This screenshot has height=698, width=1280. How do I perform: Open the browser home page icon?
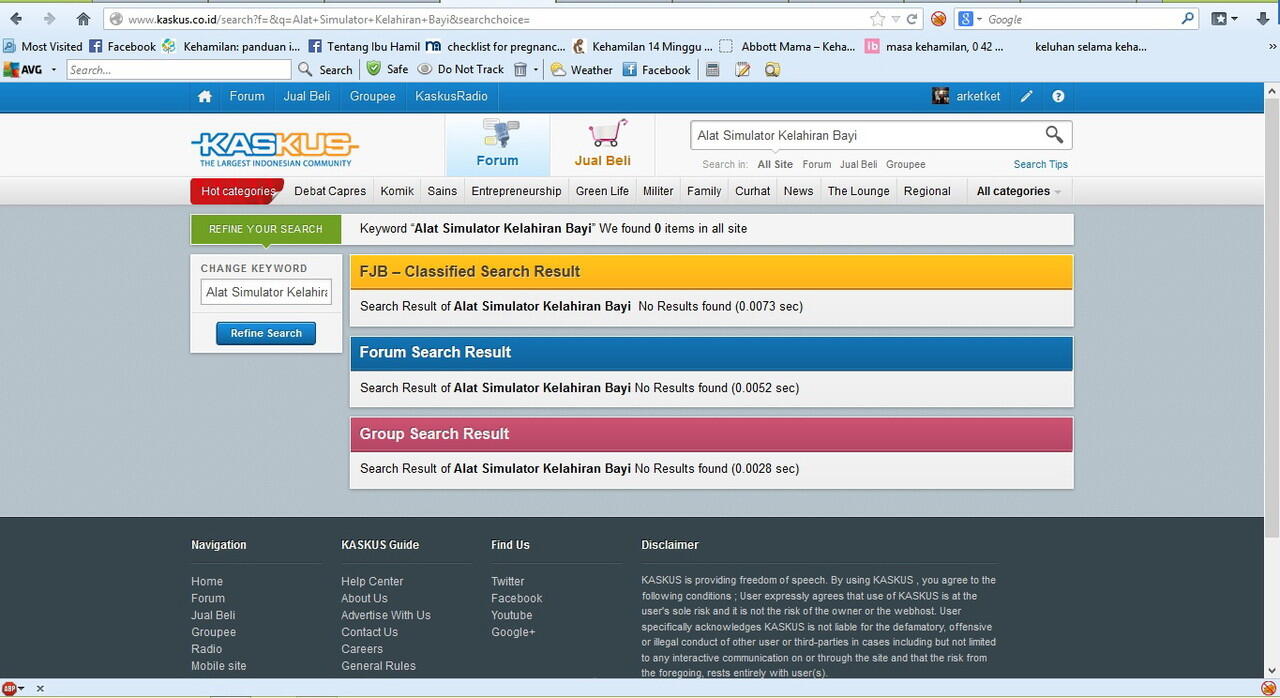coord(83,19)
